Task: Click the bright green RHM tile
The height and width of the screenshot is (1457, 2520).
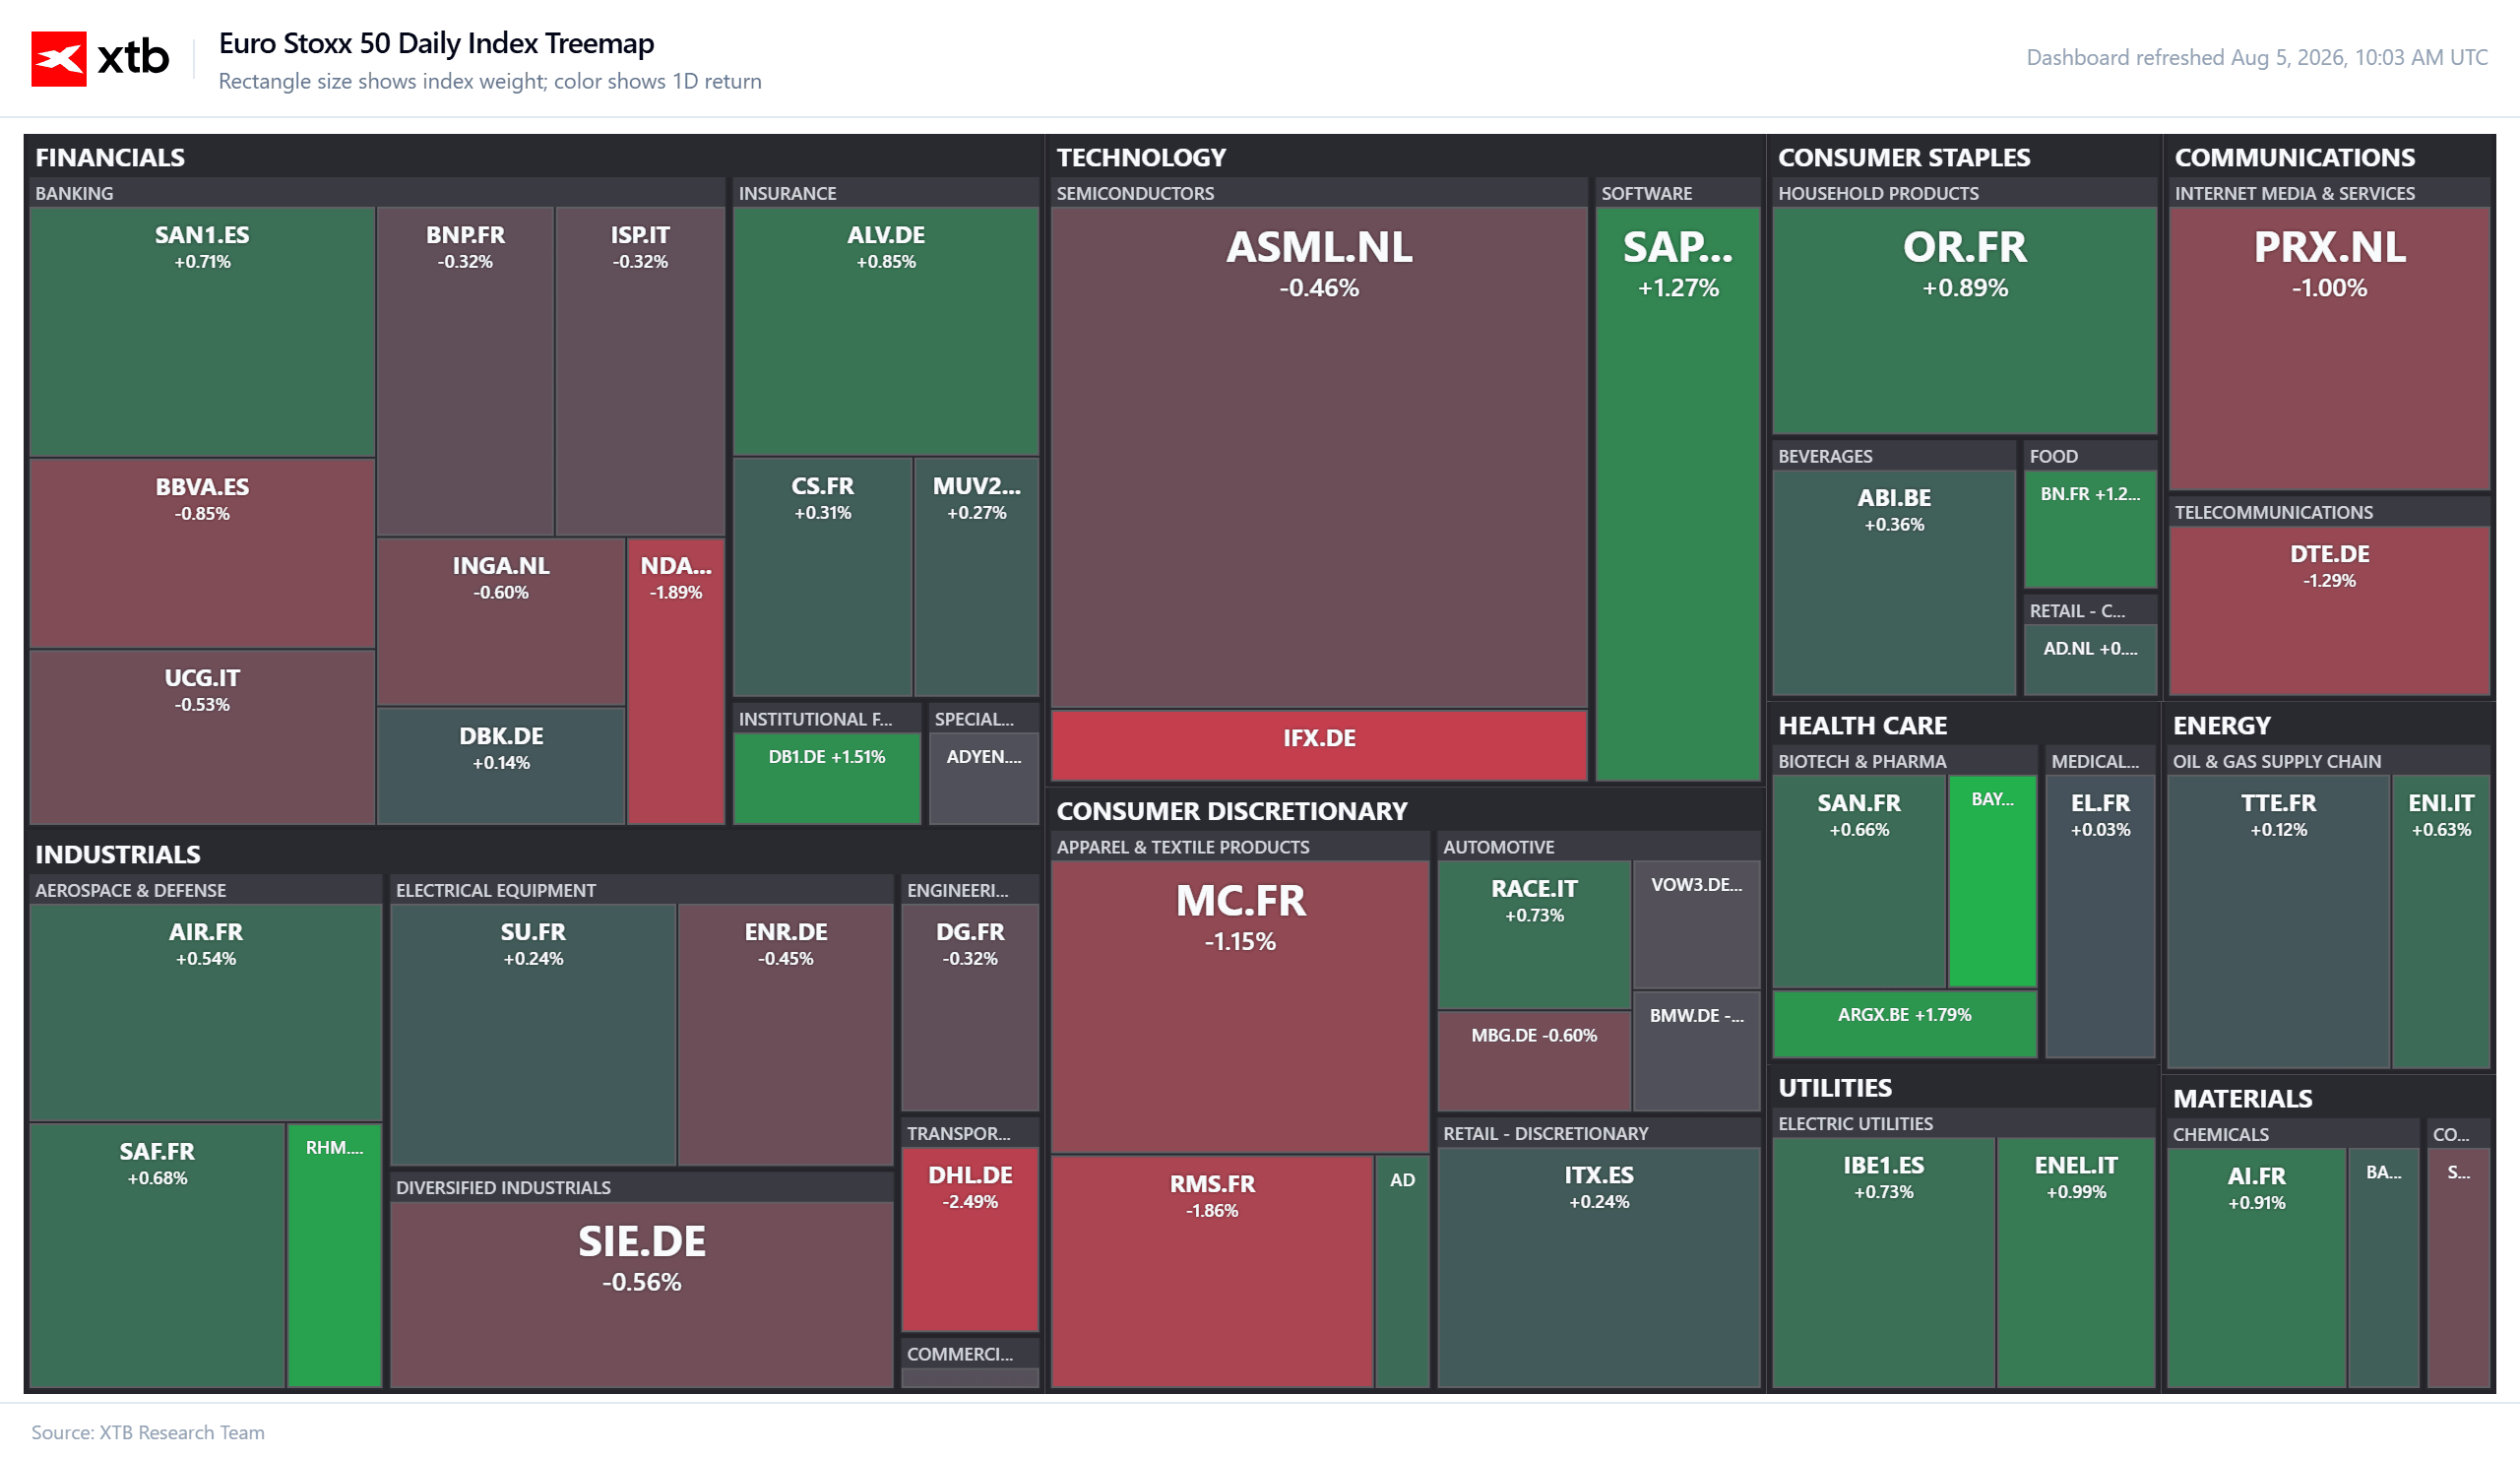Action: (x=334, y=1254)
